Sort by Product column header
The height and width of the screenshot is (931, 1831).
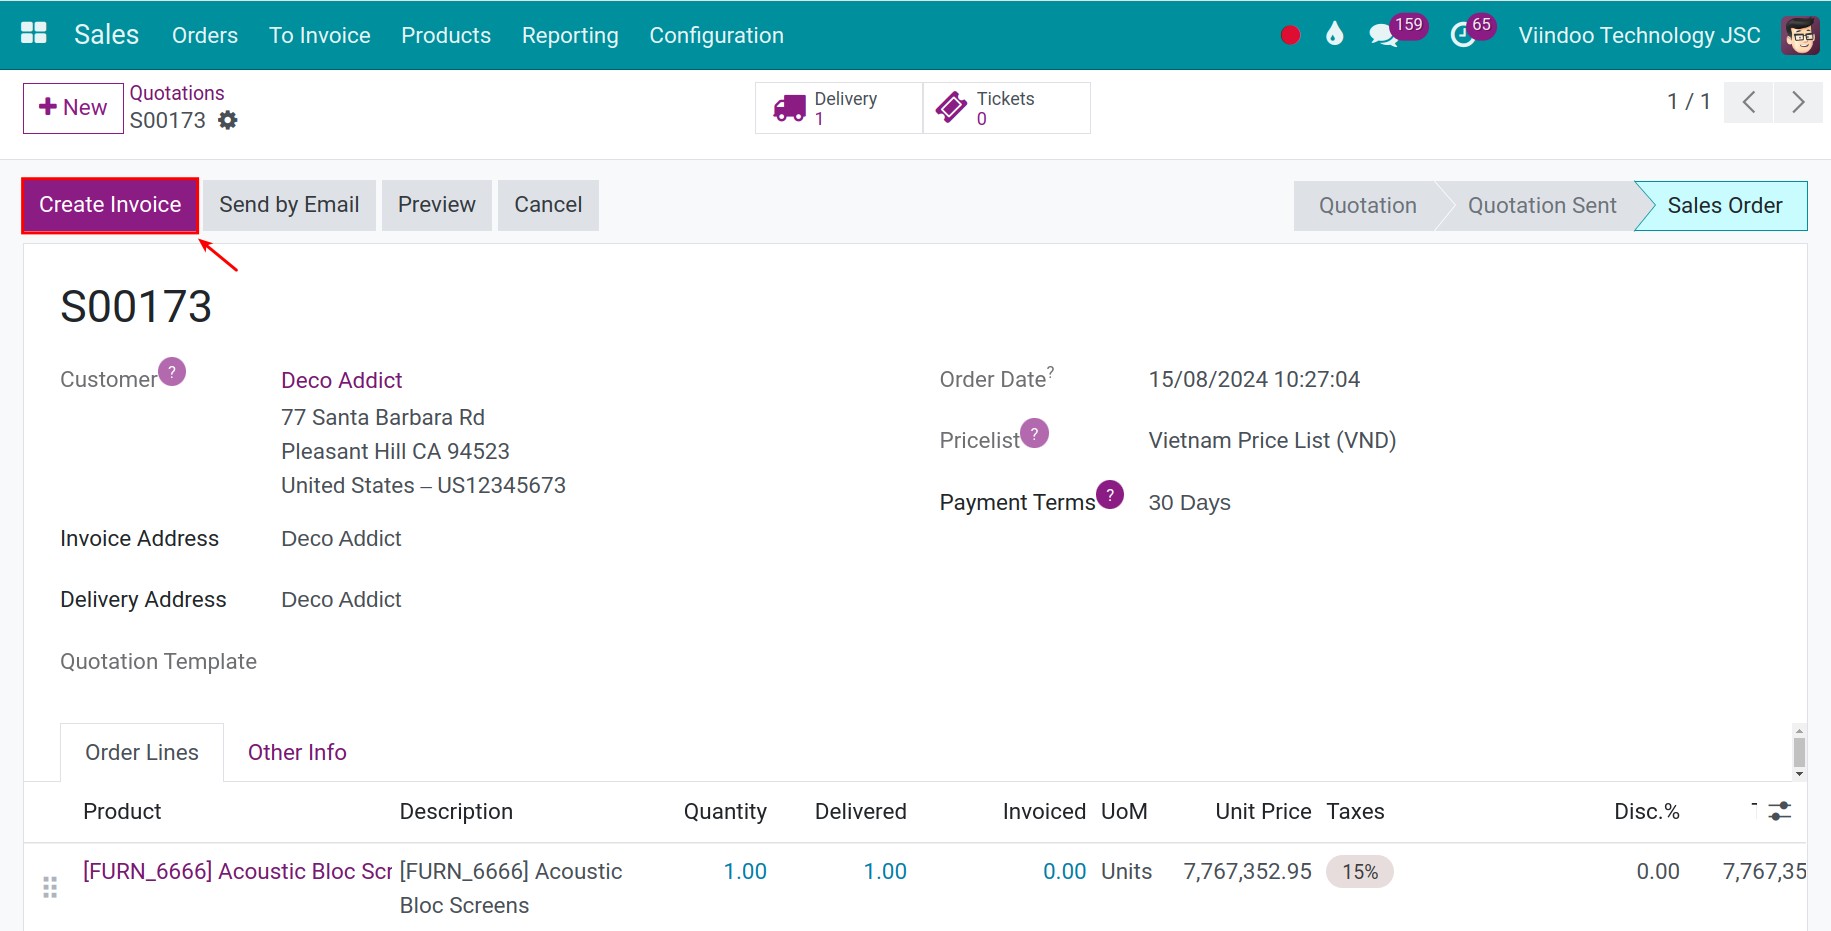(x=122, y=811)
